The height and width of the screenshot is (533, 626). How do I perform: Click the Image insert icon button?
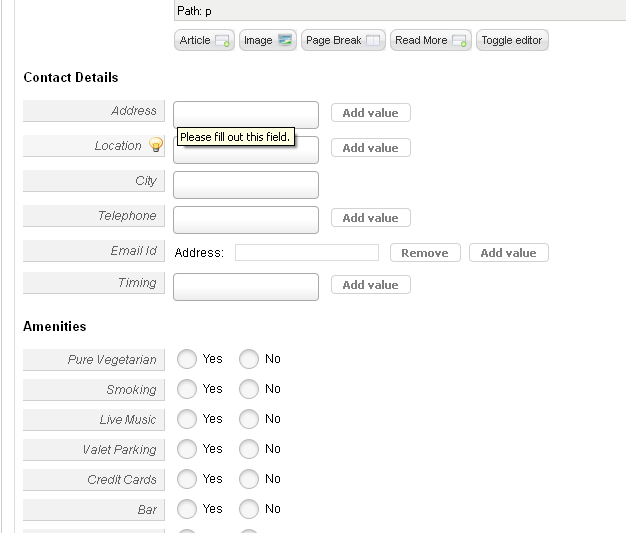coord(267,40)
